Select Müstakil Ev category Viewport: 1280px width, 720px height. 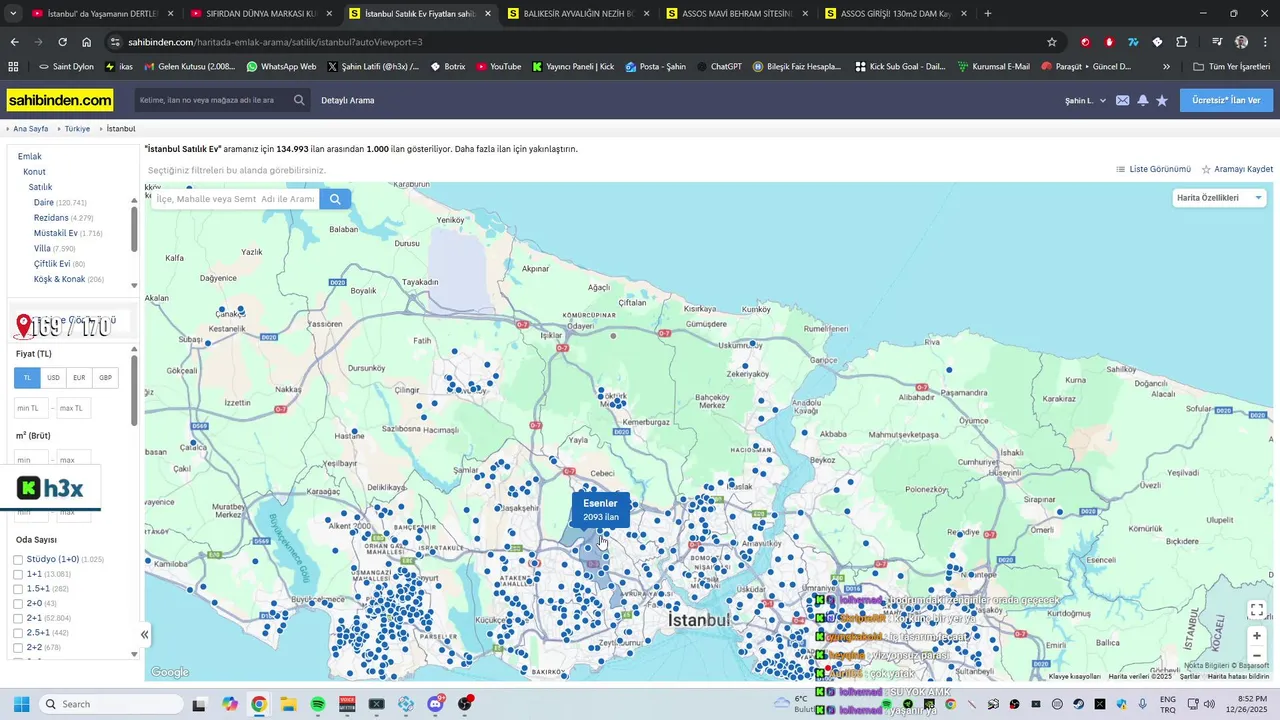[x=56, y=233]
